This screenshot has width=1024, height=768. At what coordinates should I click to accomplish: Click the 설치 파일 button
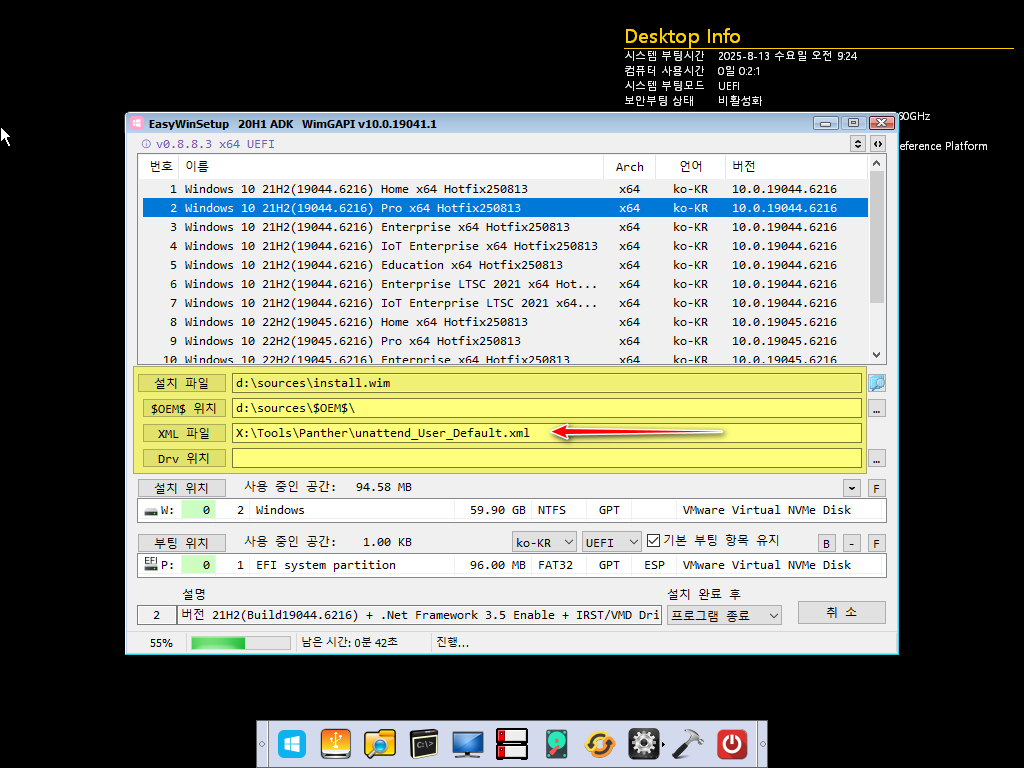(x=182, y=383)
